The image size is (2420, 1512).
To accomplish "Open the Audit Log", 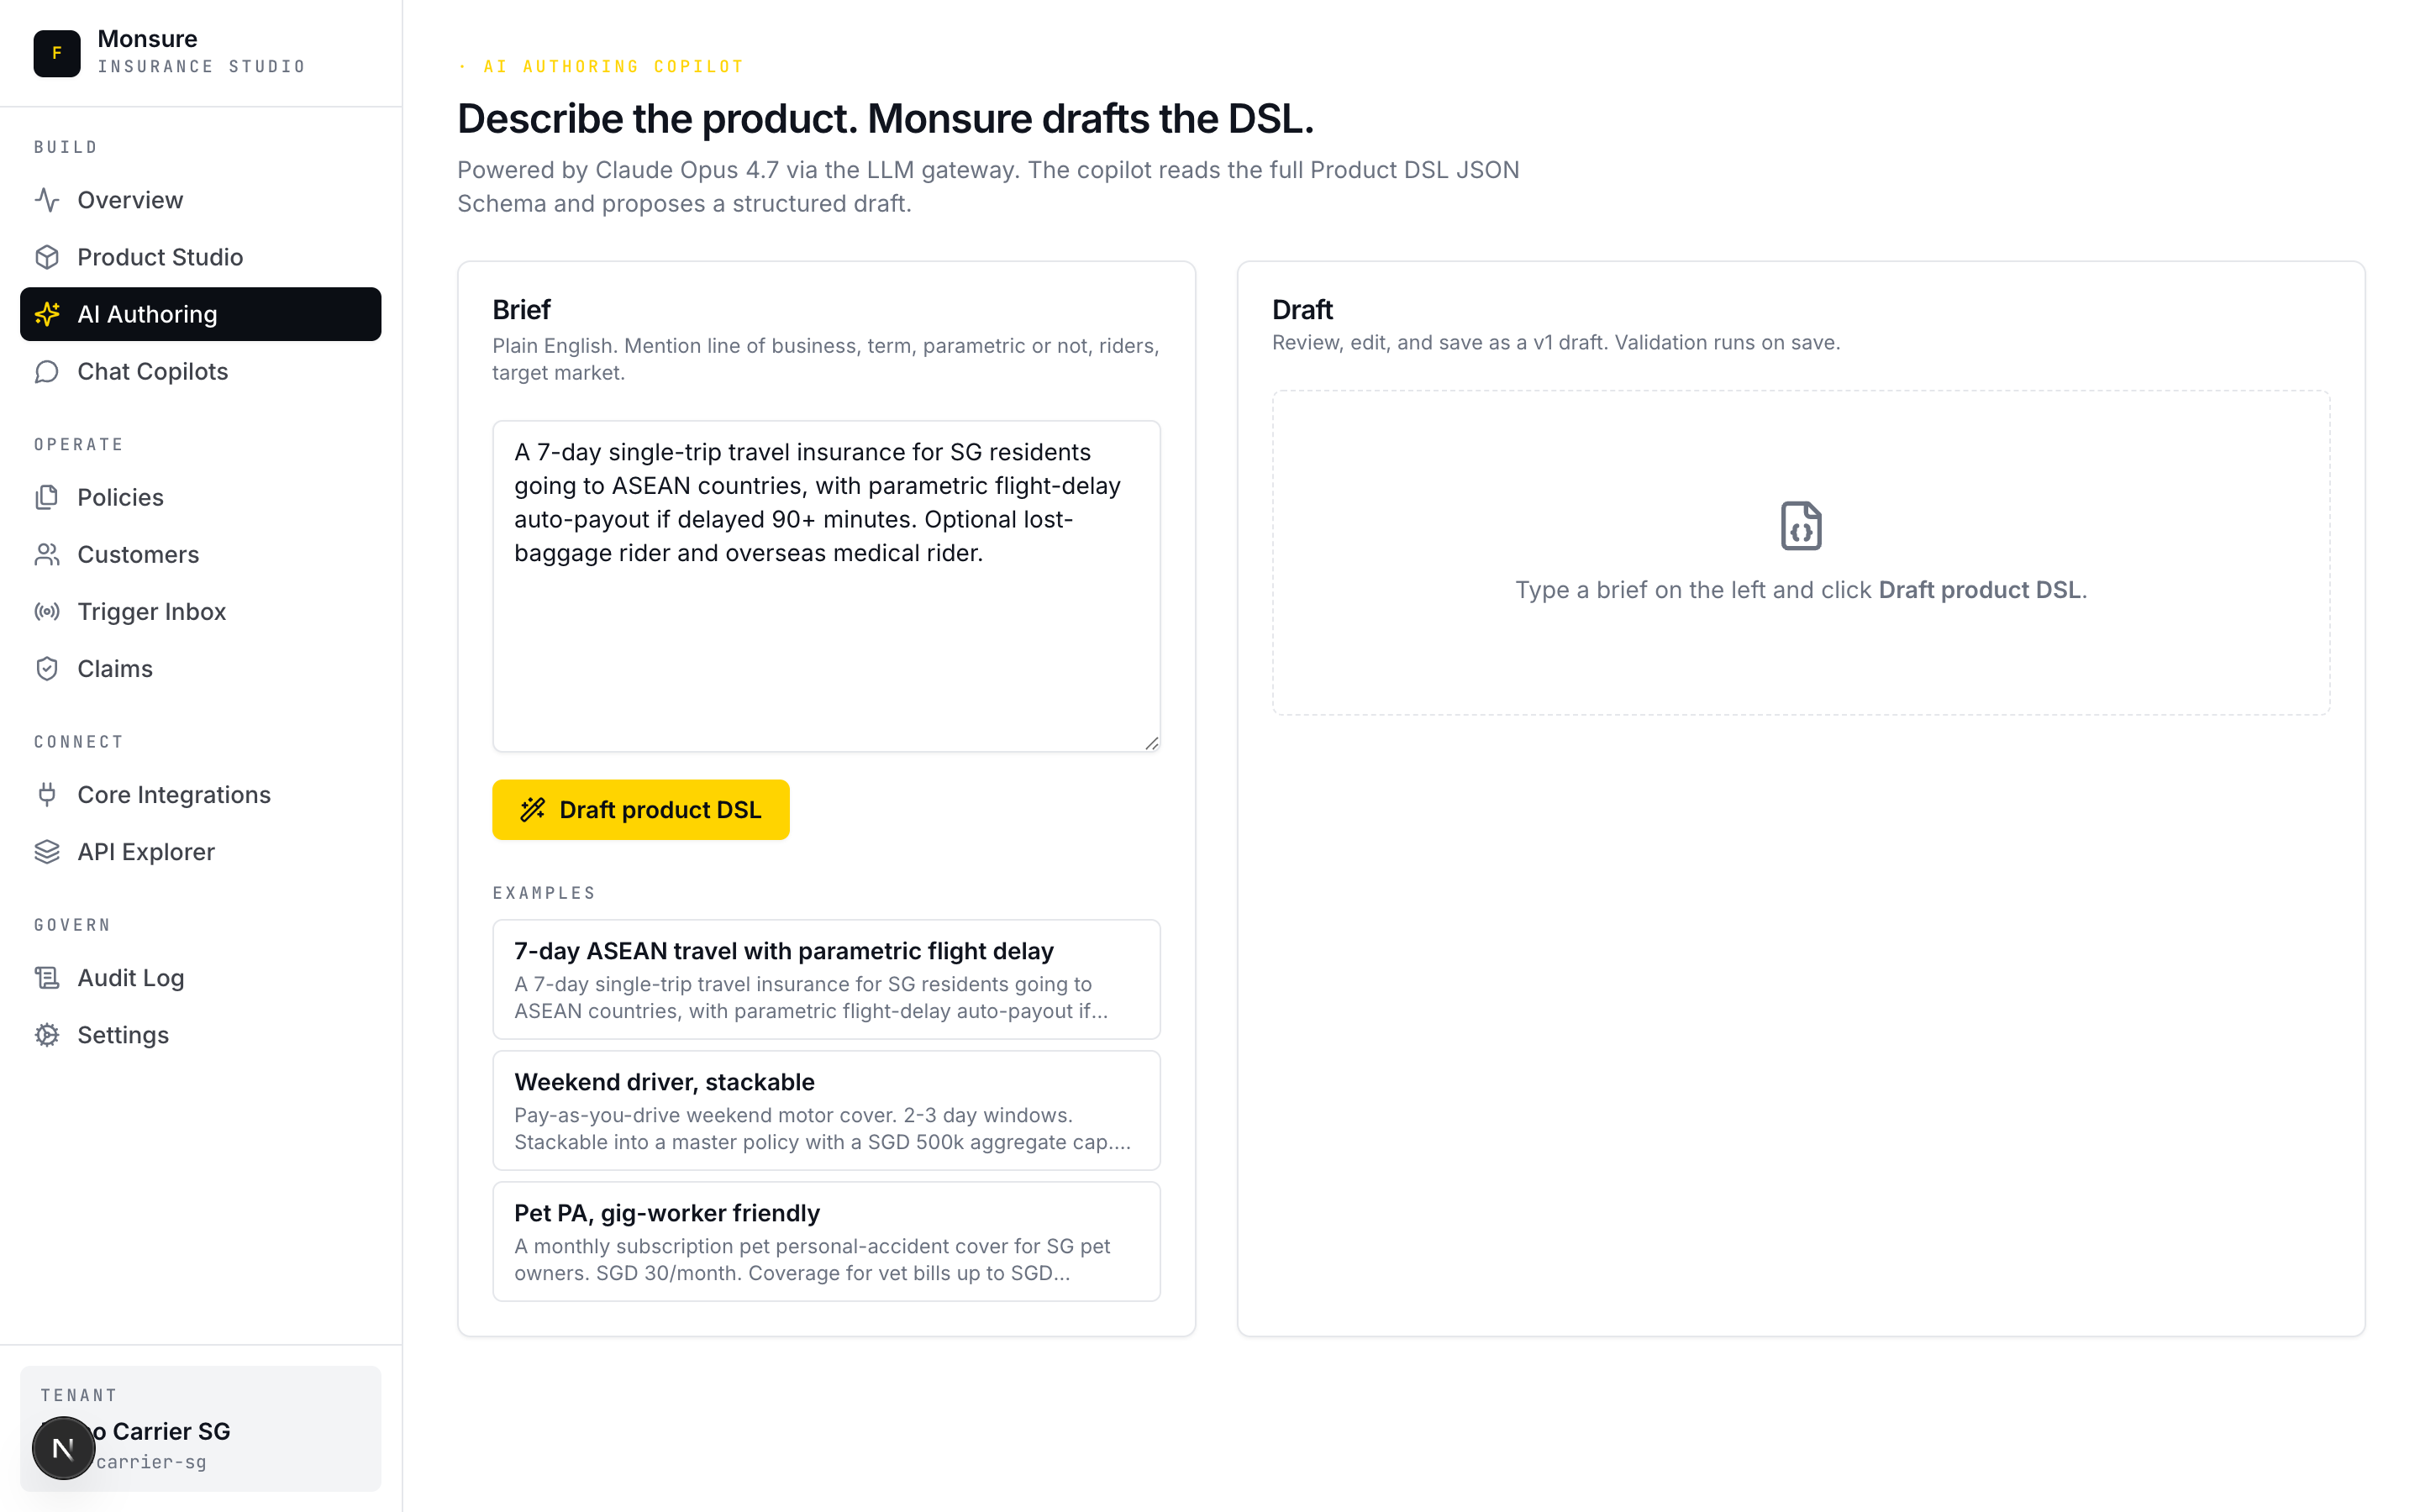I will coord(130,977).
